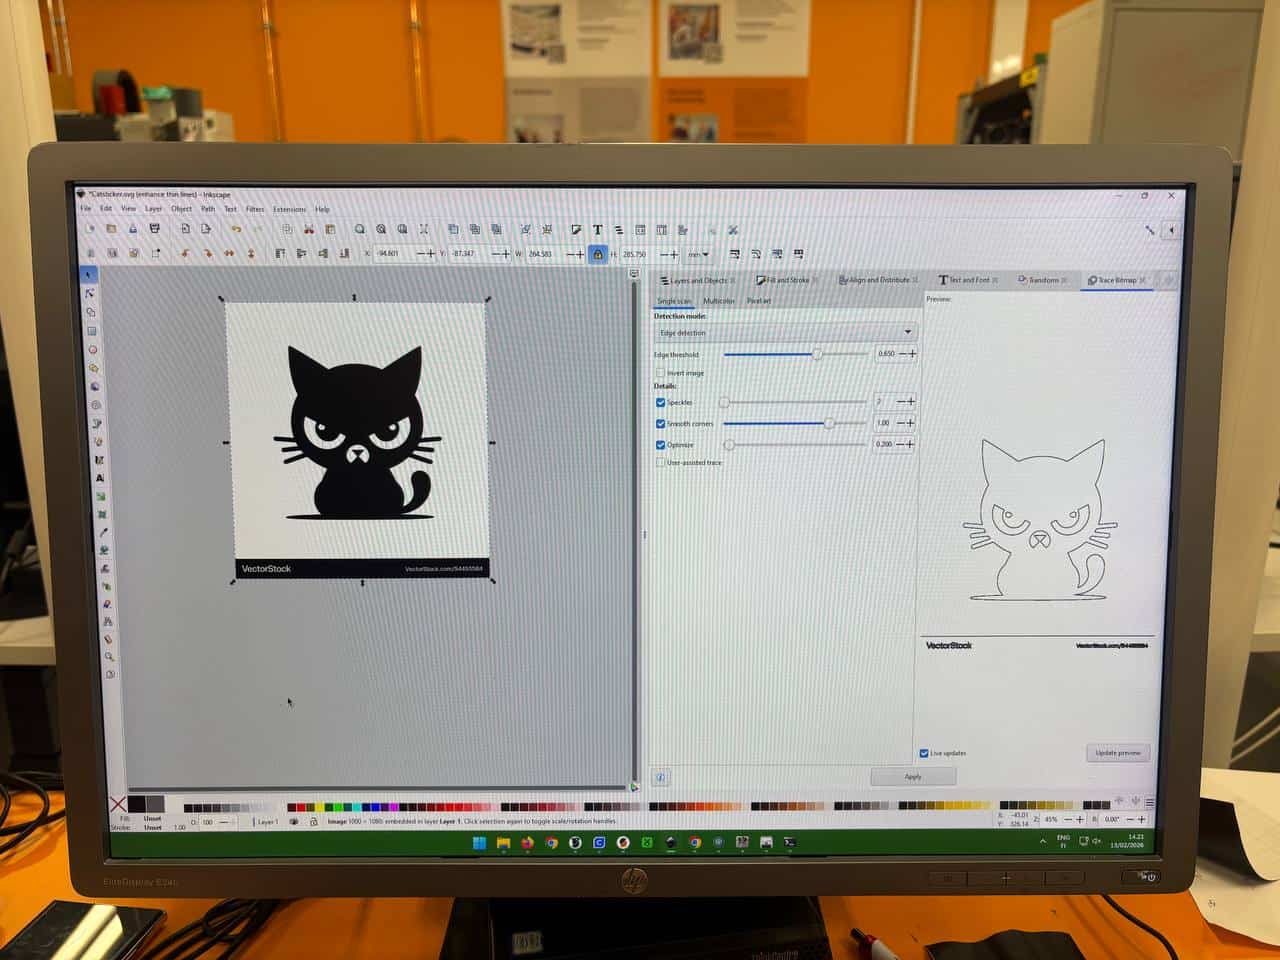
Task: Click the Cut scissors icon
Action: click(x=308, y=229)
